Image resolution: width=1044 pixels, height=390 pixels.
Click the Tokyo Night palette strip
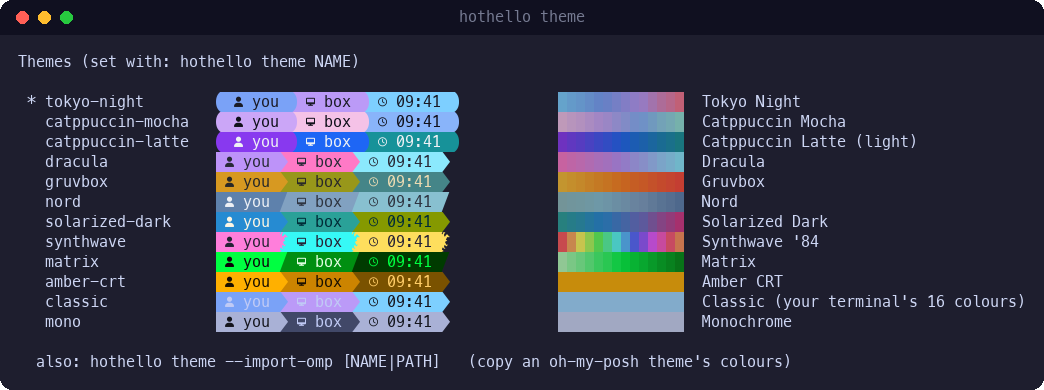point(621,102)
